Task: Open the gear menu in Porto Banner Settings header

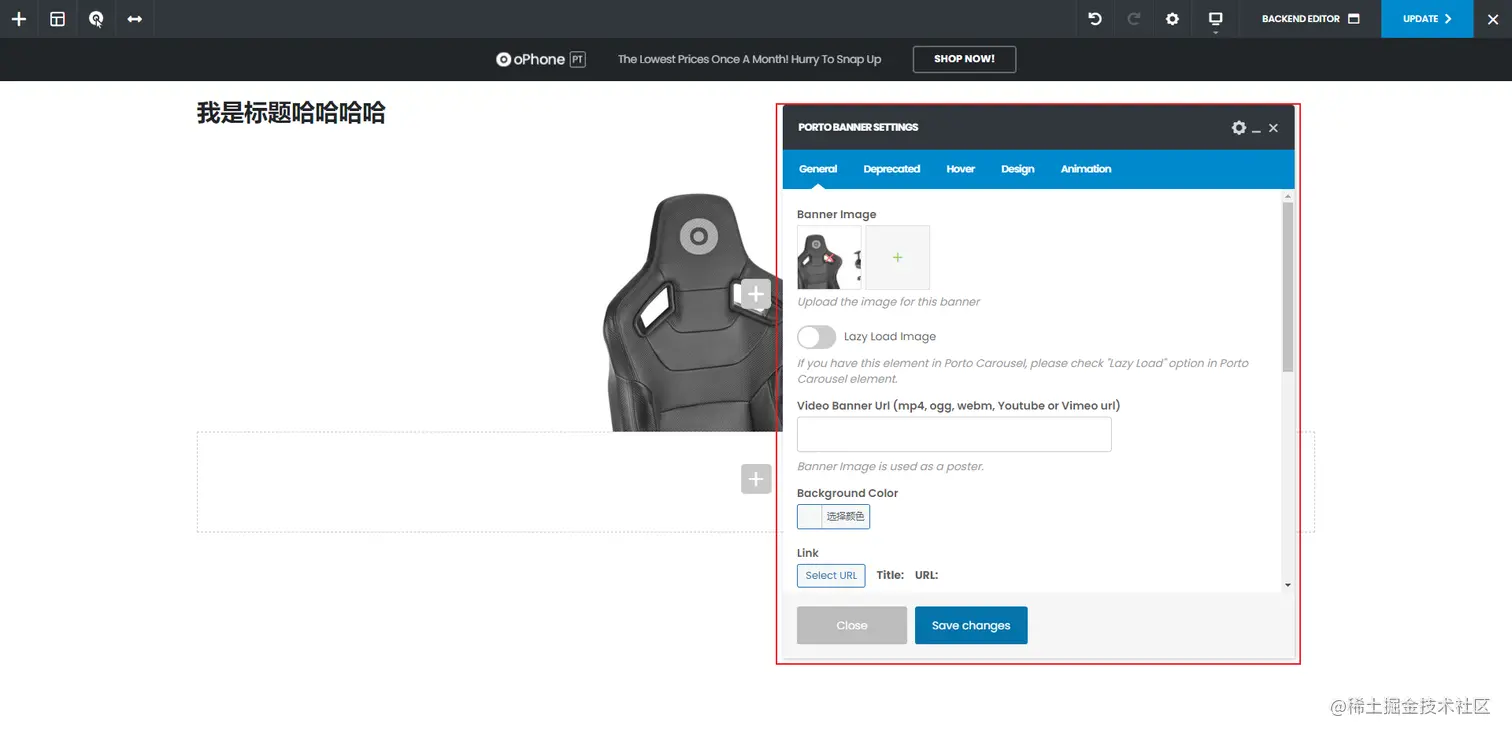Action: point(1239,128)
